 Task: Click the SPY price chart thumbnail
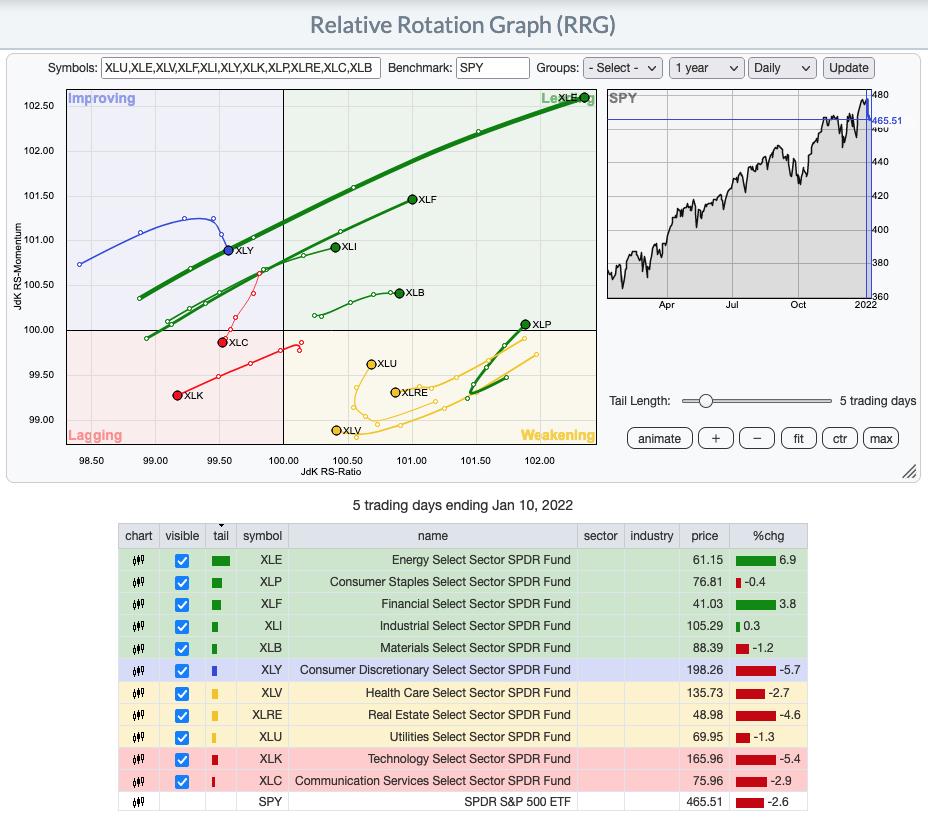tap(740, 194)
